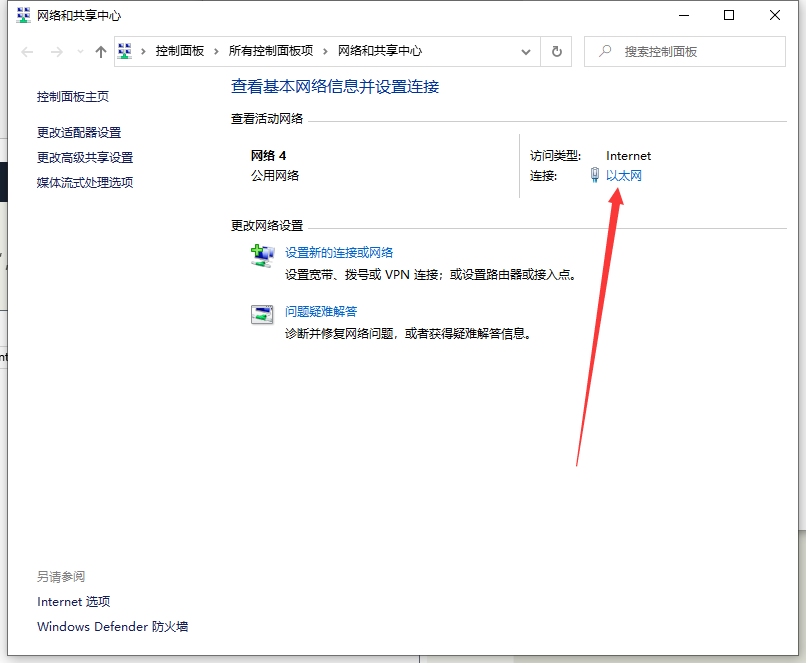Open the recent locations dropdown arrow
This screenshot has height=663, width=806.
[80, 52]
